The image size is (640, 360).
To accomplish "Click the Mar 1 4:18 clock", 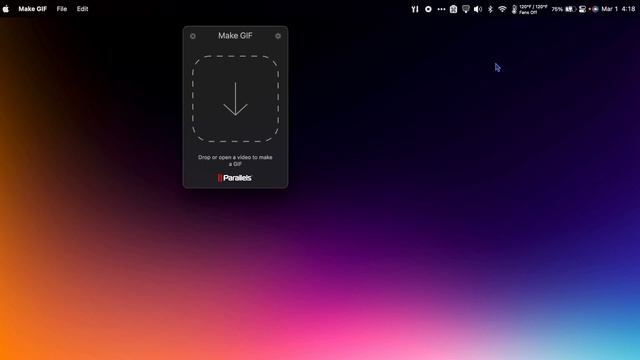I will click(x=618, y=9).
